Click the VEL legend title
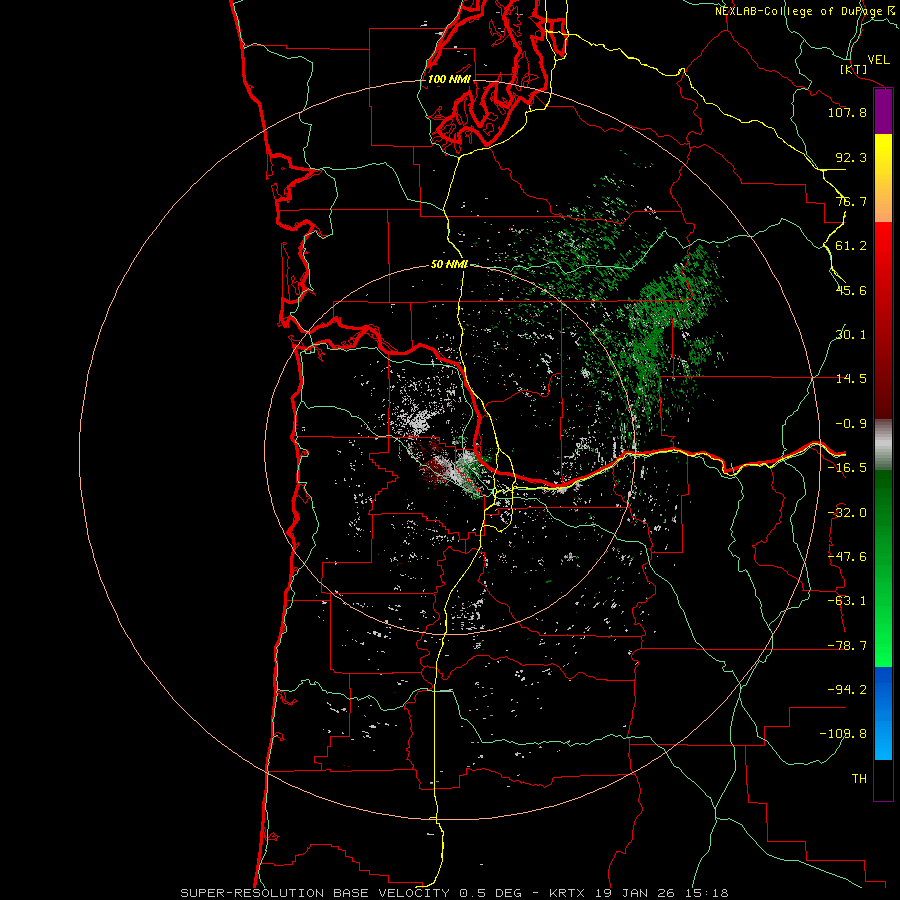 879,60
